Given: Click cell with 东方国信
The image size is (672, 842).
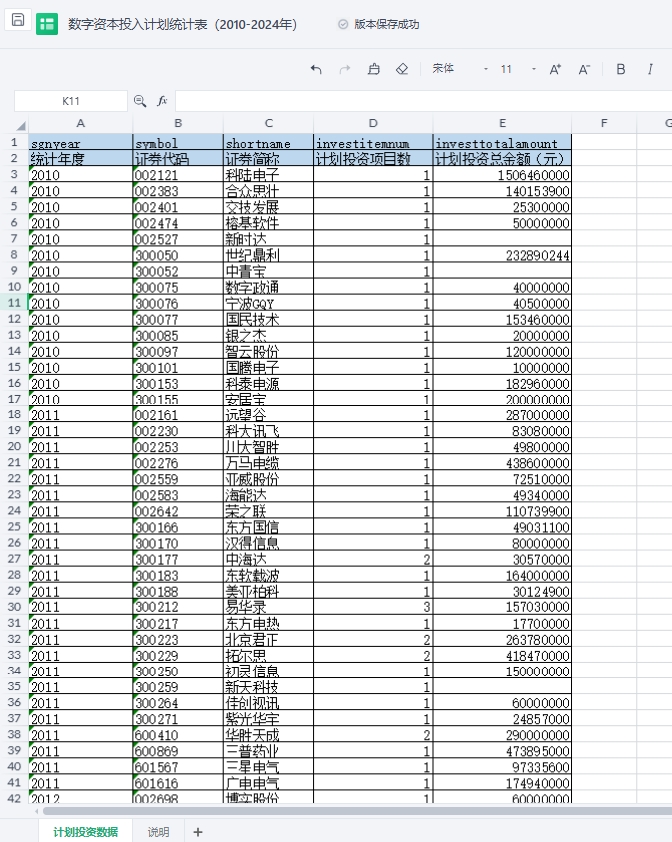Looking at the screenshot, I should pos(269,527).
